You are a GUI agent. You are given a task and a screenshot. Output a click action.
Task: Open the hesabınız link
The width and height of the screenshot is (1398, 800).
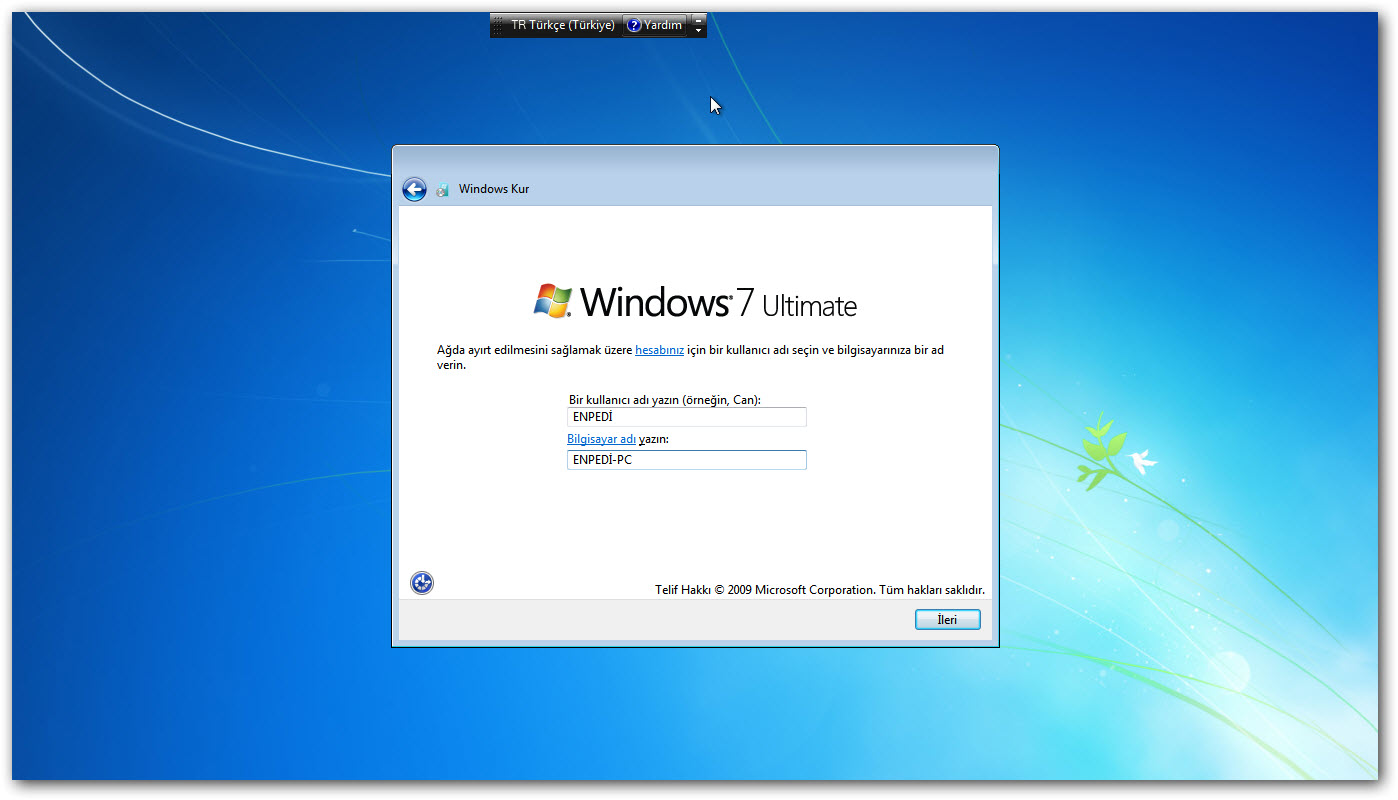[x=659, y=350]
